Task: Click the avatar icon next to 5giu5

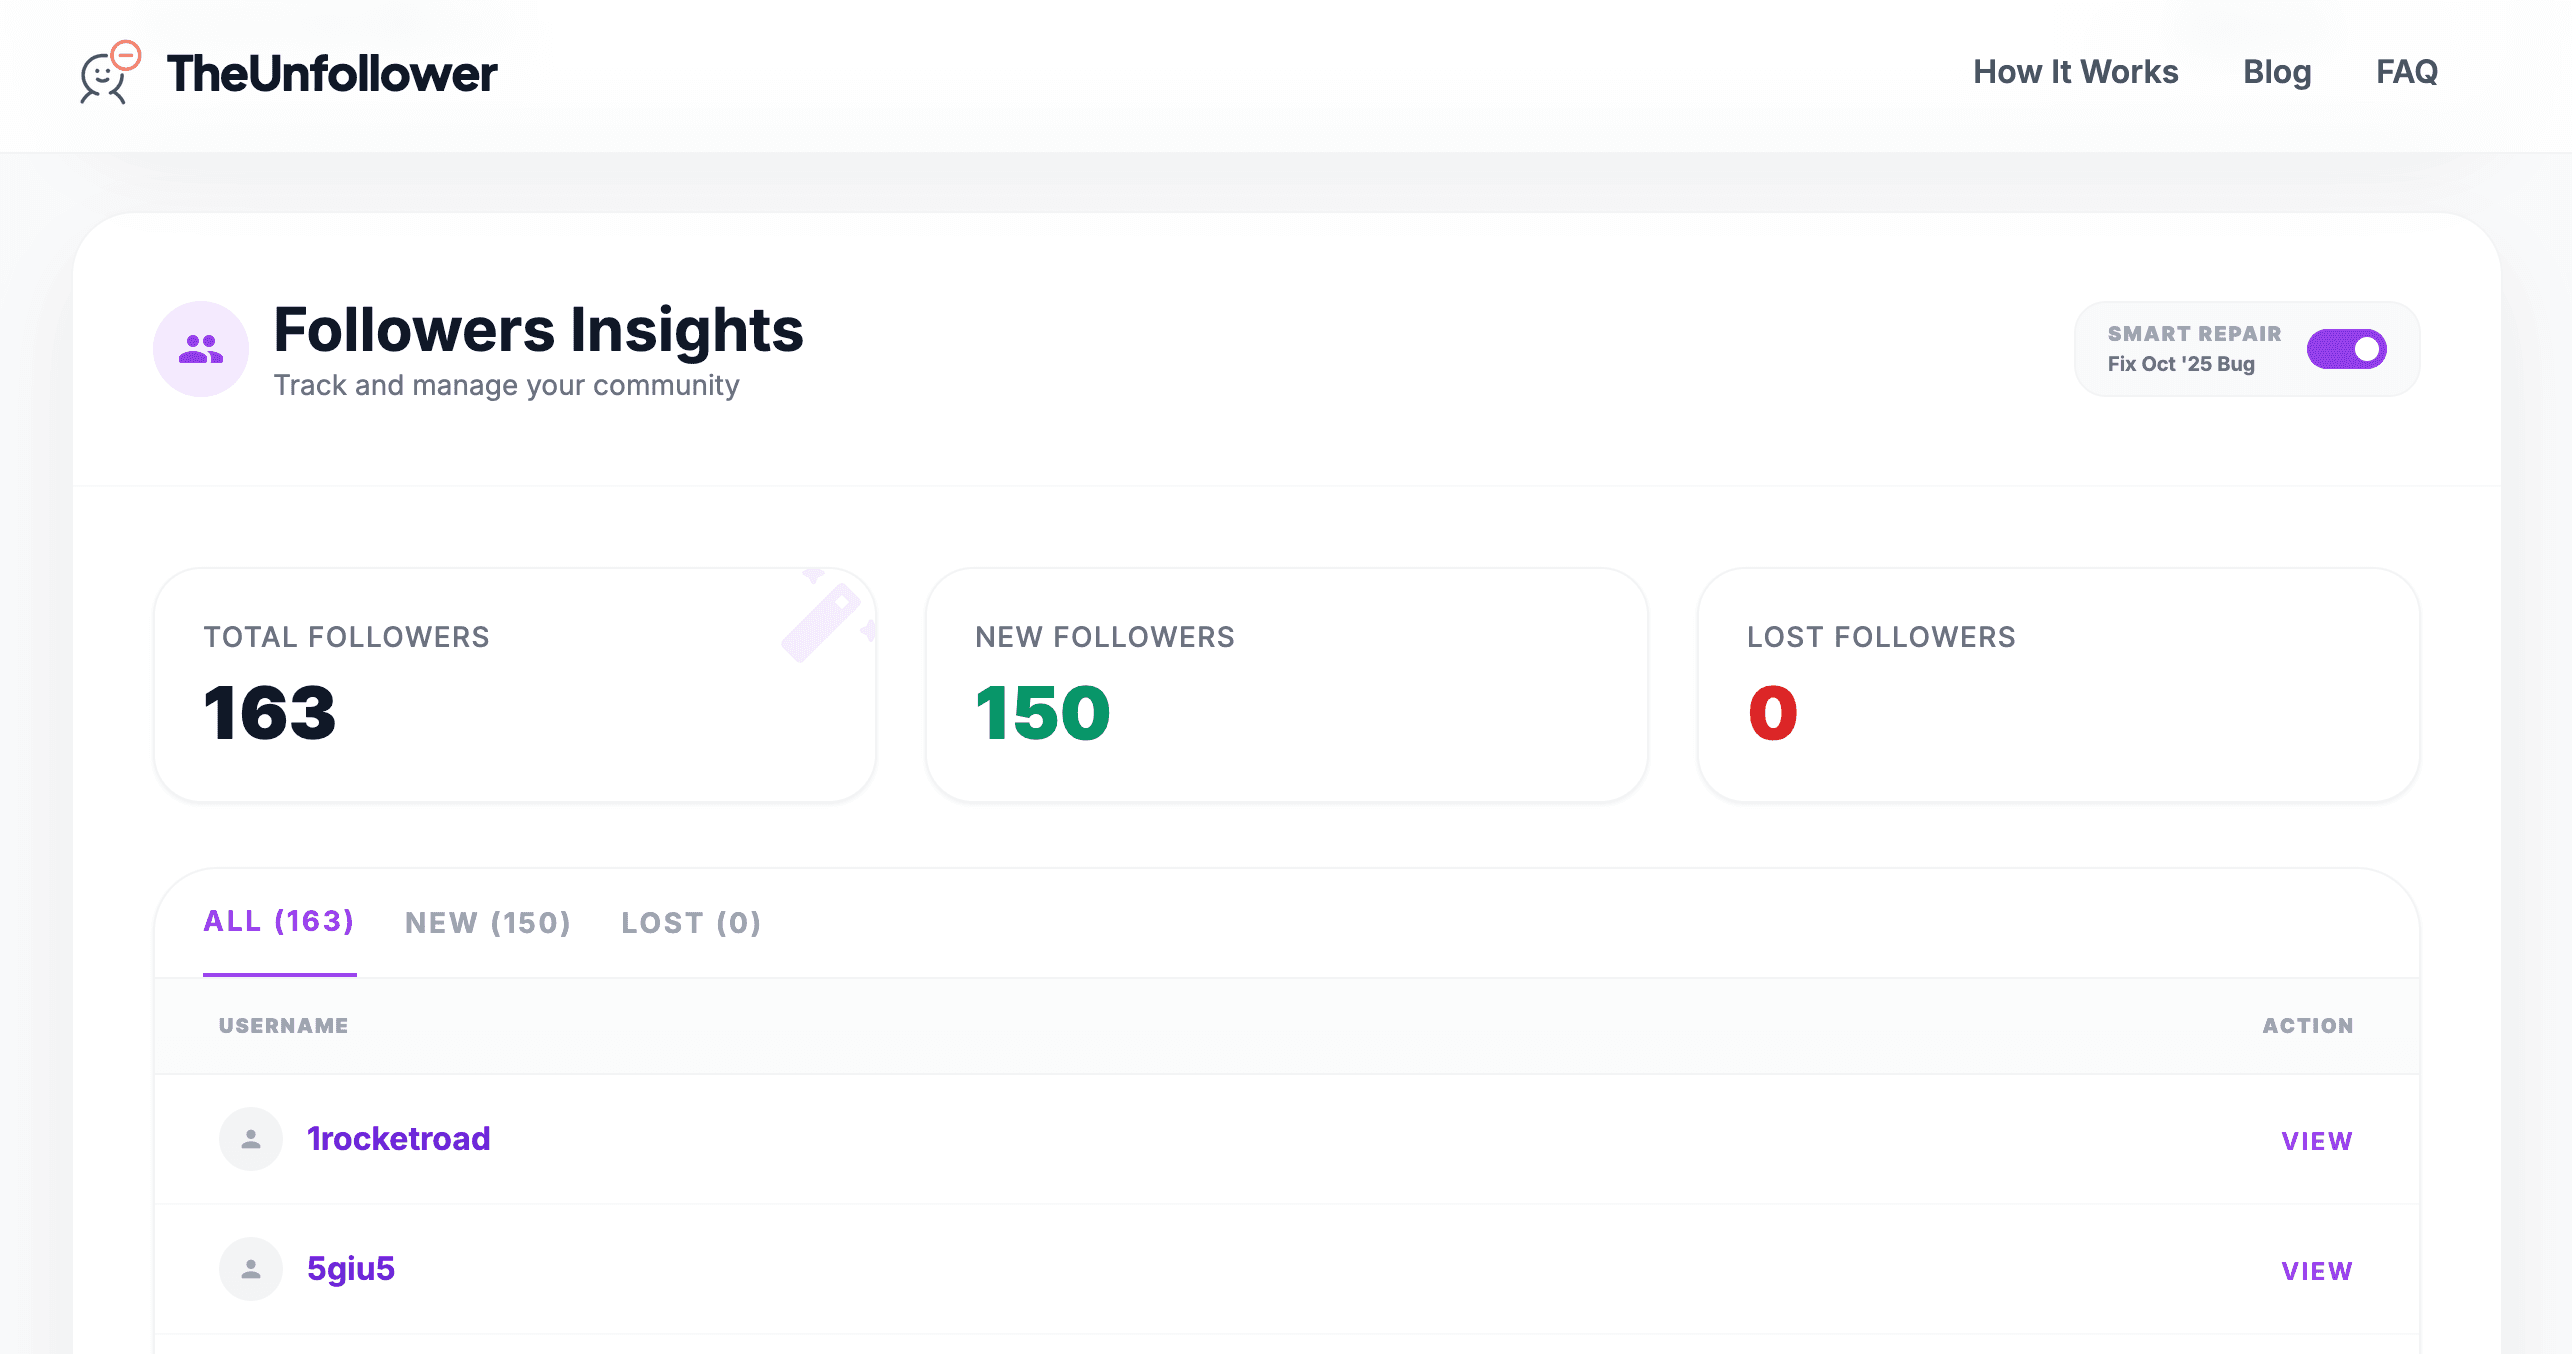Action: click(250, 1268)
